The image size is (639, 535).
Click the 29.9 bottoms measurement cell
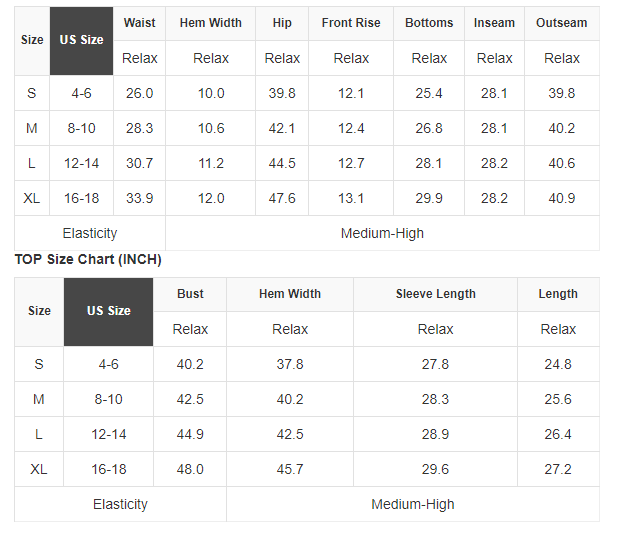pyautogui.click(x=429, y=198)
